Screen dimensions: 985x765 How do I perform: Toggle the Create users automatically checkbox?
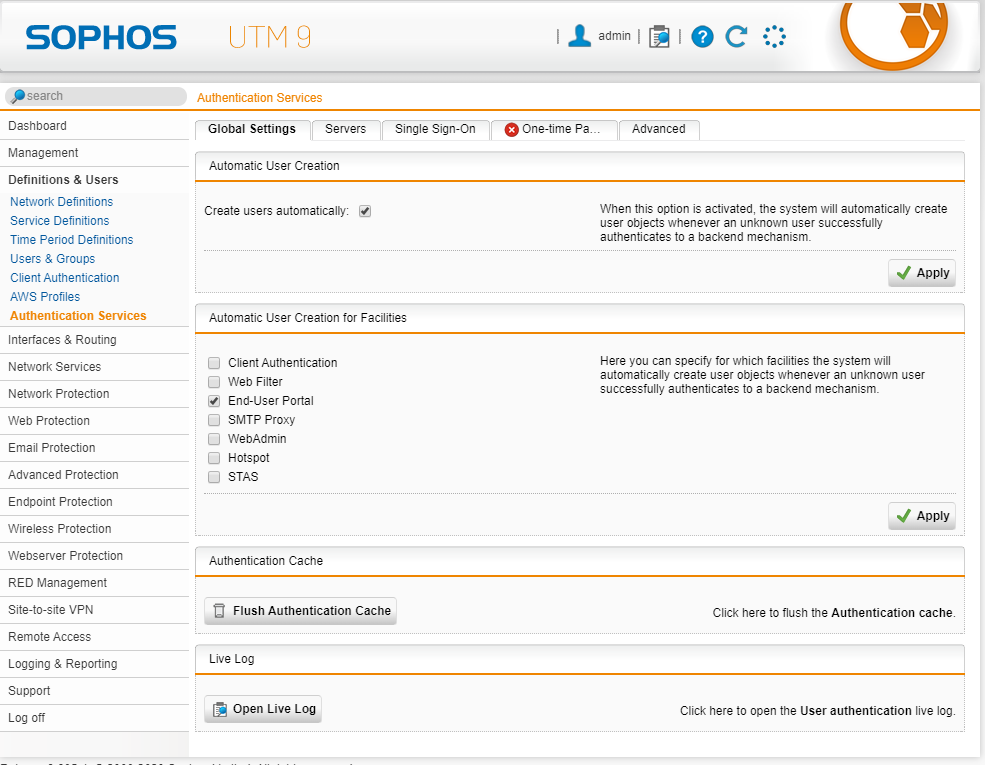(x=365, y=211)
